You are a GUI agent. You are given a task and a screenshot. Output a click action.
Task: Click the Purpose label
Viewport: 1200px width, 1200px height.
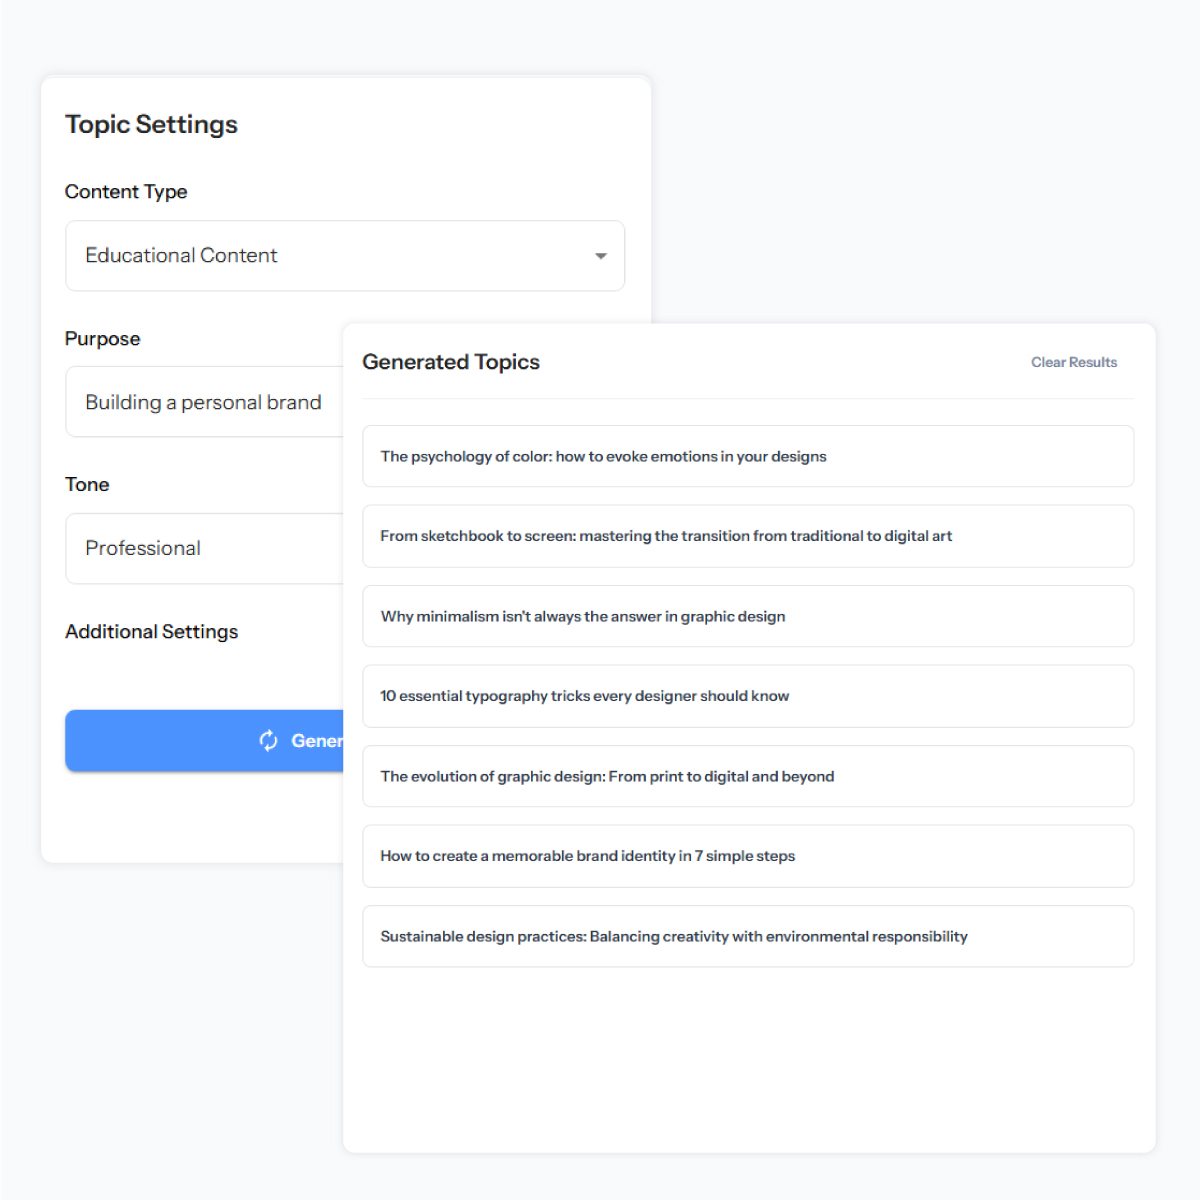coord(103,339)
